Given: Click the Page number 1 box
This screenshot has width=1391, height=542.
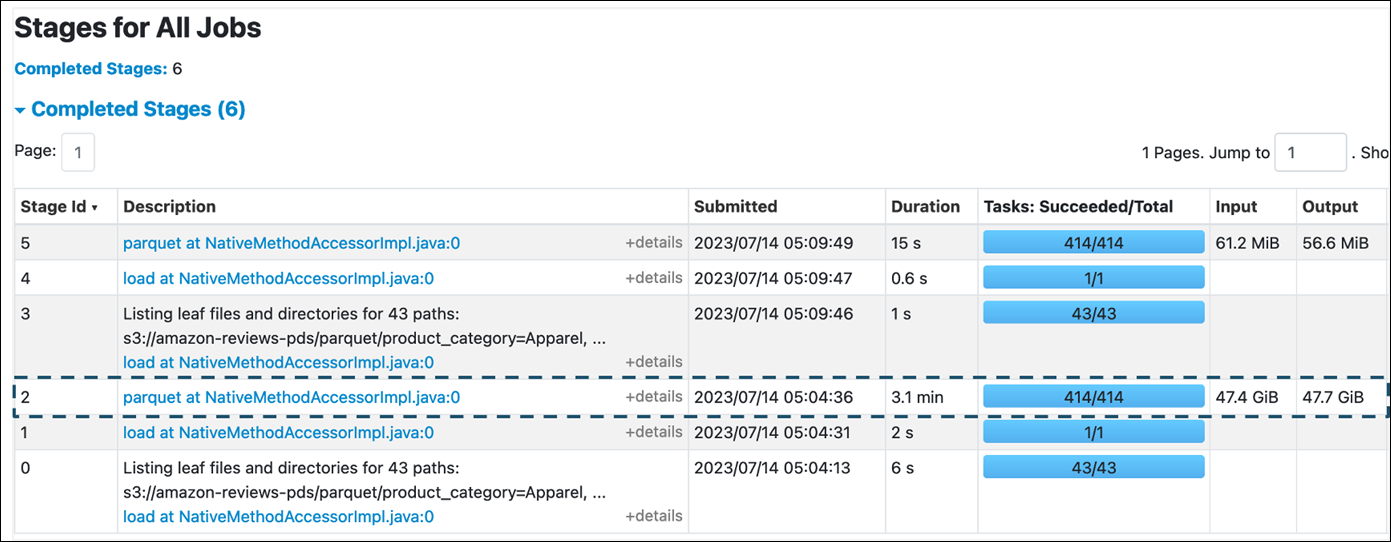Looking at the screenshot, I should (x=78, y=153).
